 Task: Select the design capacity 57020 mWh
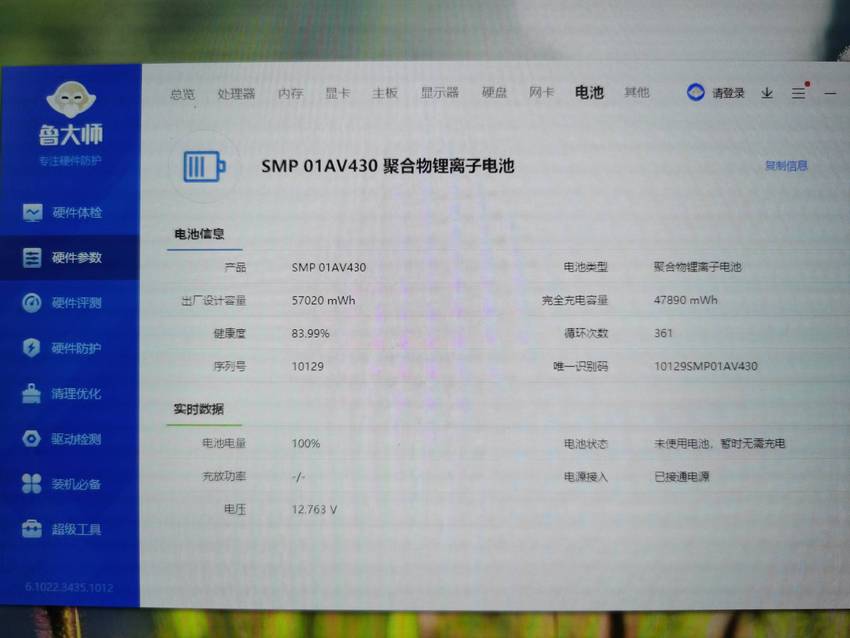point(323,300)
